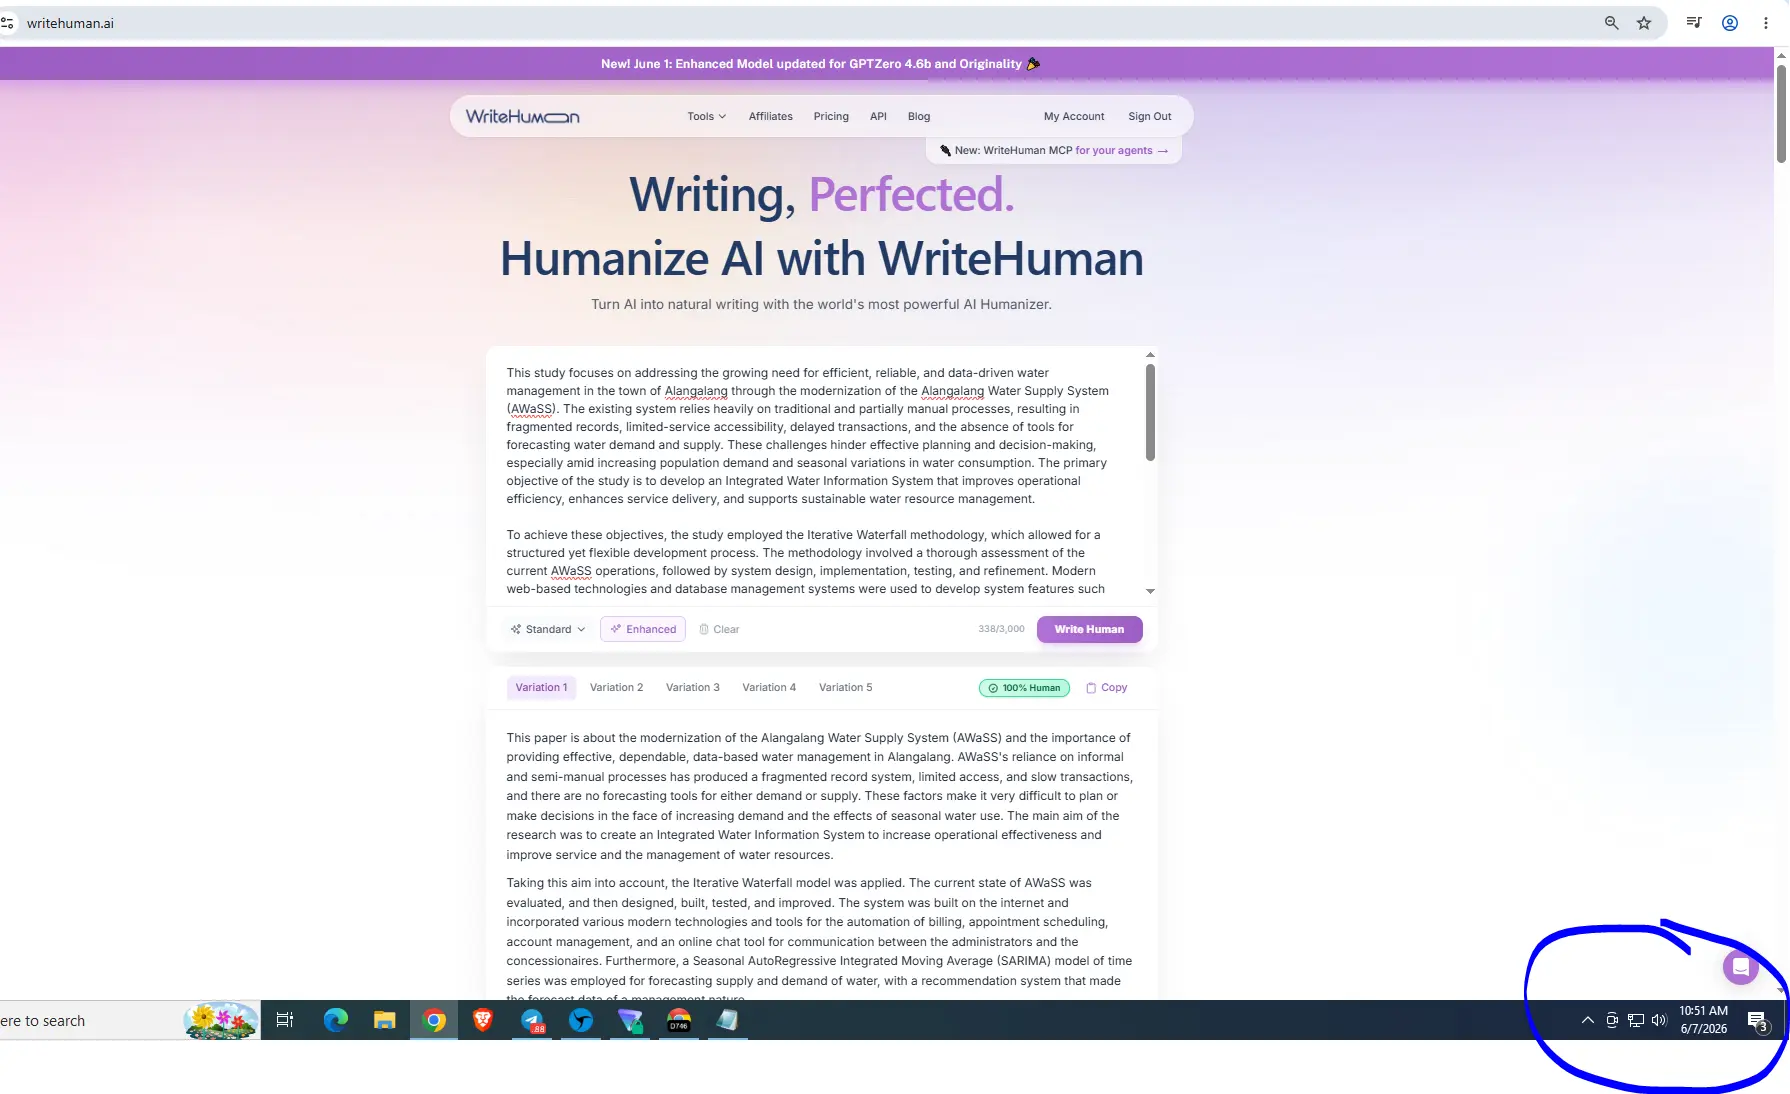
Task: Open the site information icon in address bar
Action: [7, 23]
